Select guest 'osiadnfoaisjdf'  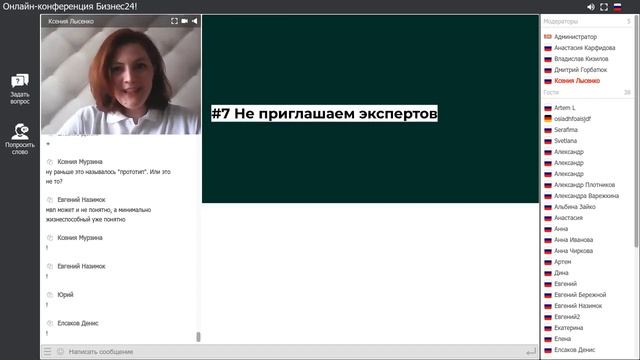[x=572, y=119]
